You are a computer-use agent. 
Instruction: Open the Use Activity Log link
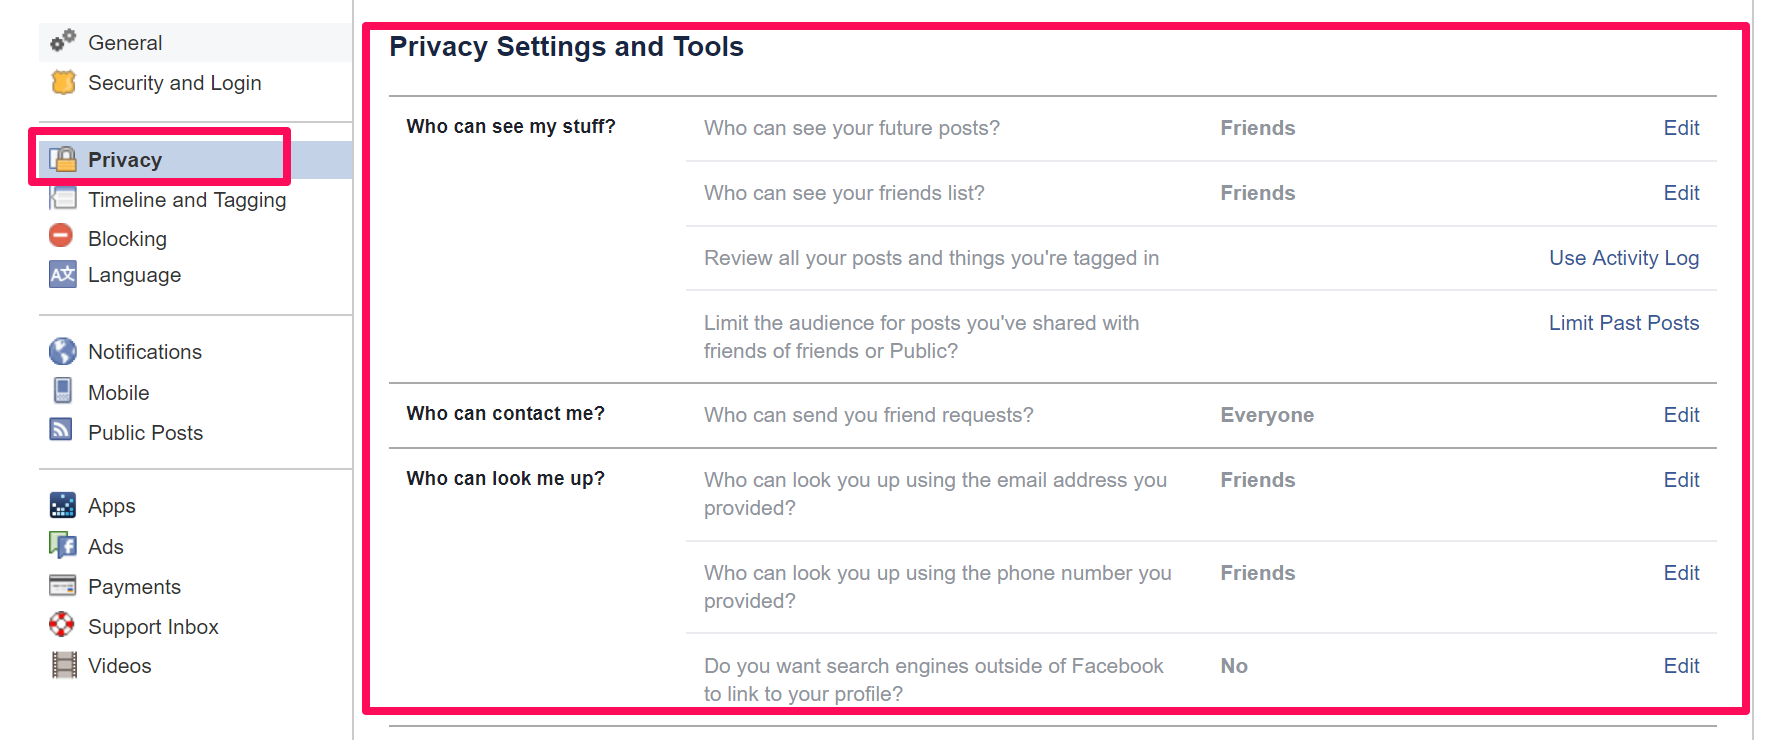pos(1624,258)
